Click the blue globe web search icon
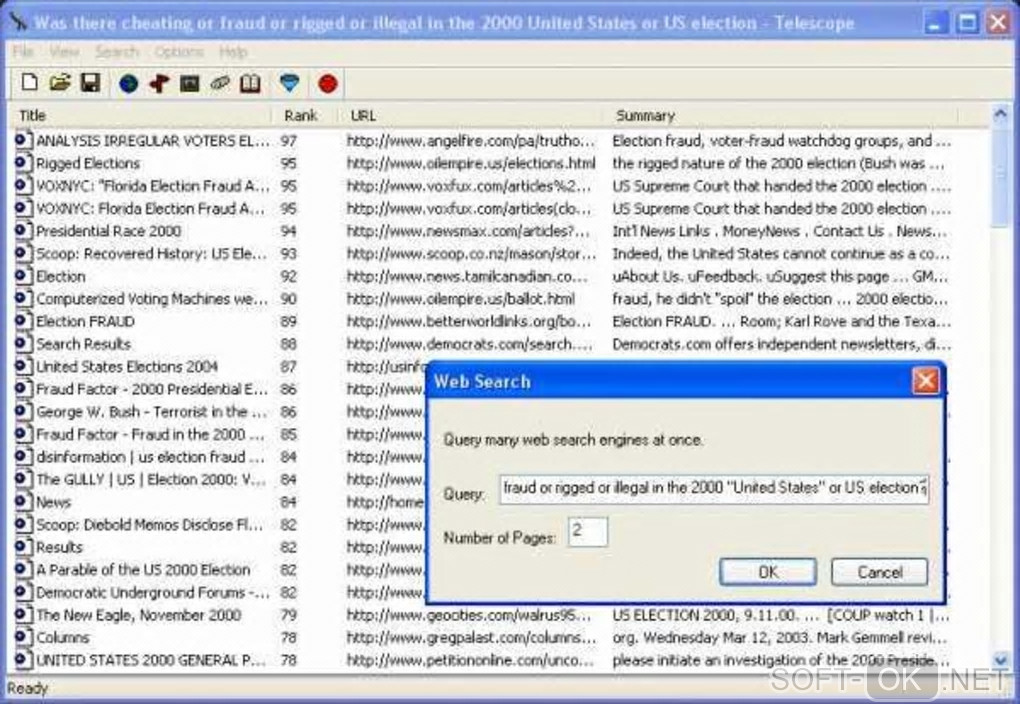 click(129, 83)
